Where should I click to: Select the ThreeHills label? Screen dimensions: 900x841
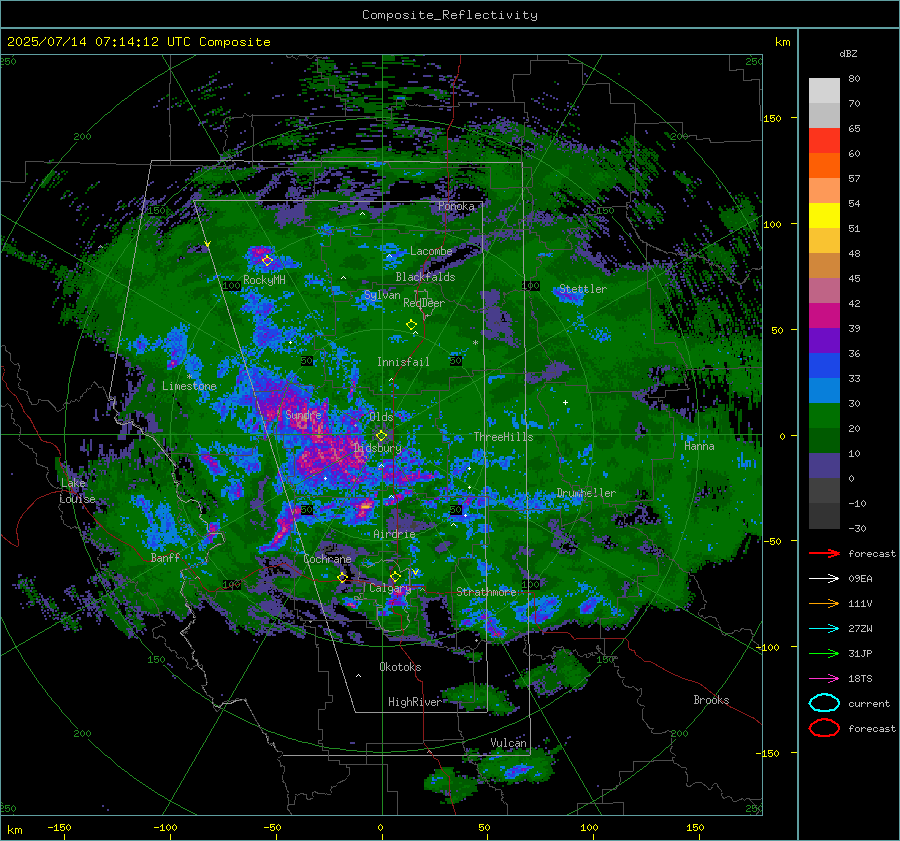[503, 437]
